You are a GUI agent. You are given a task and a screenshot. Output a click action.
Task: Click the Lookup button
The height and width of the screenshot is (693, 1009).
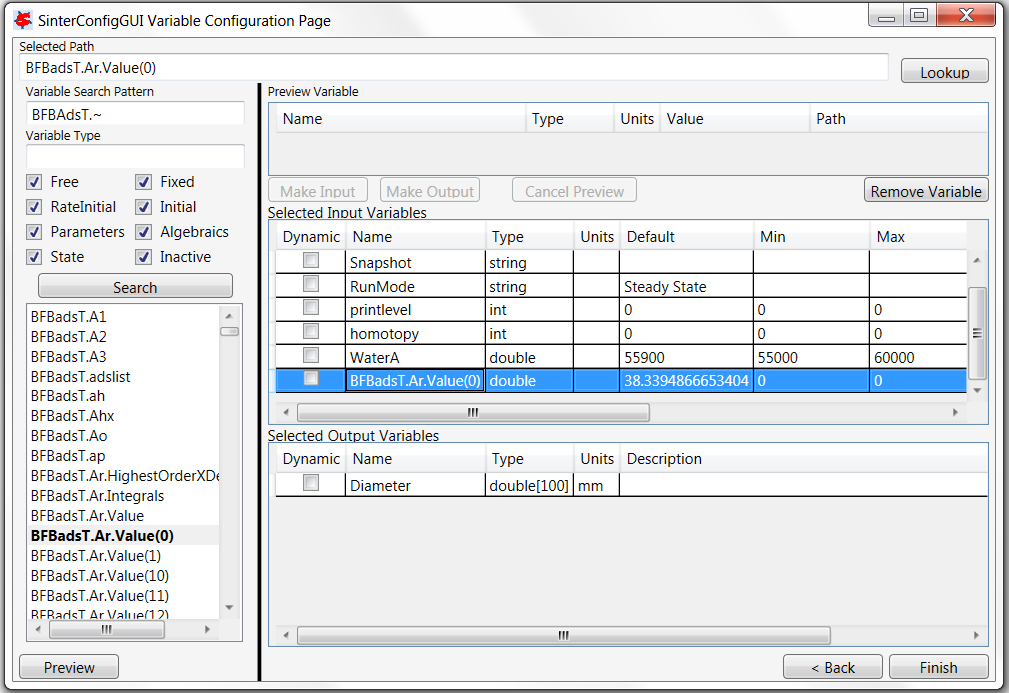point(944,70)
